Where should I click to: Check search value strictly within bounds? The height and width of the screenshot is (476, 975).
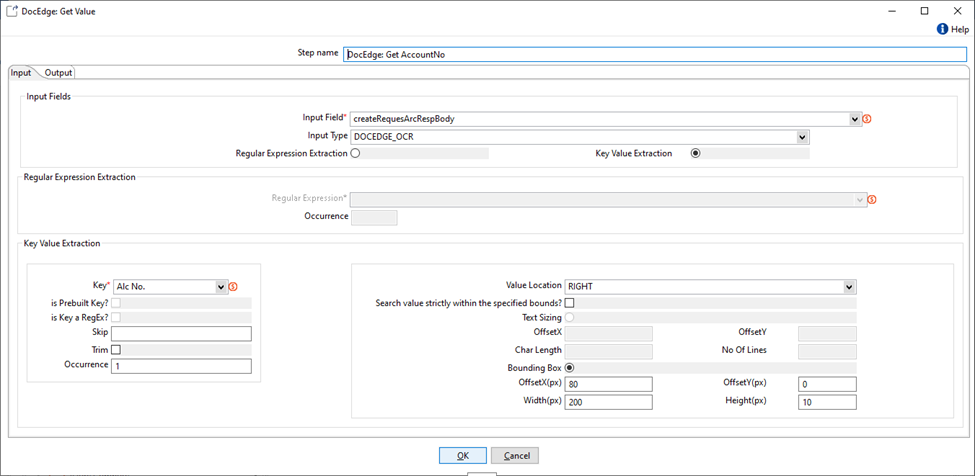[570, 303]
